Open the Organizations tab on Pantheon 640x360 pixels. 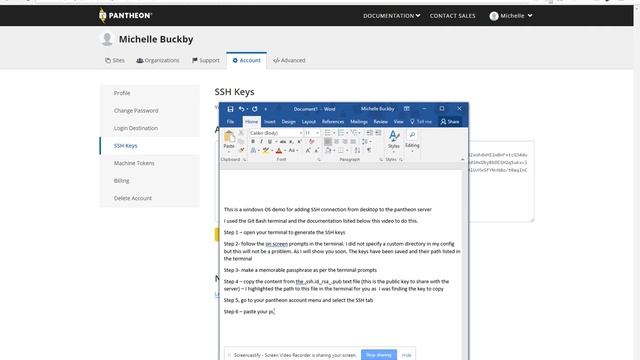tap(158, 60)
